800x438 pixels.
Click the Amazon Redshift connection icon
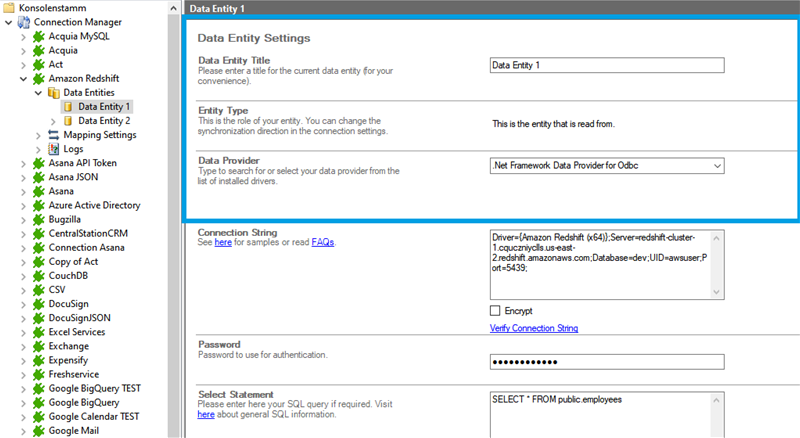tap(39, 78)
